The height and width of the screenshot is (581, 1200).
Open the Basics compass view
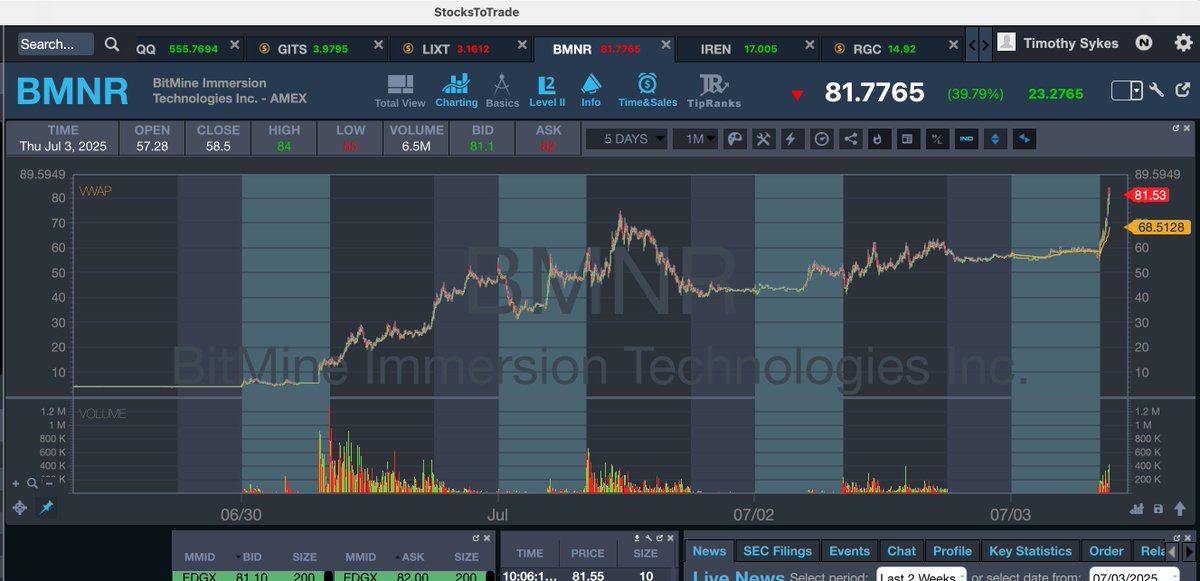pos(502,90)
